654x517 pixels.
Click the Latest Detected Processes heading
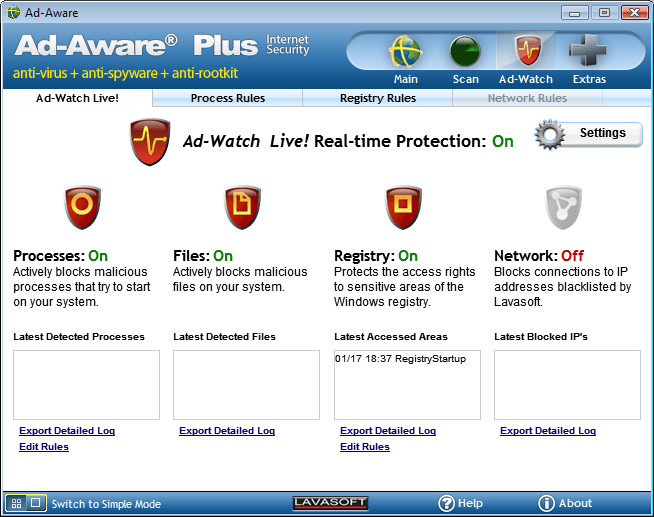79,336
